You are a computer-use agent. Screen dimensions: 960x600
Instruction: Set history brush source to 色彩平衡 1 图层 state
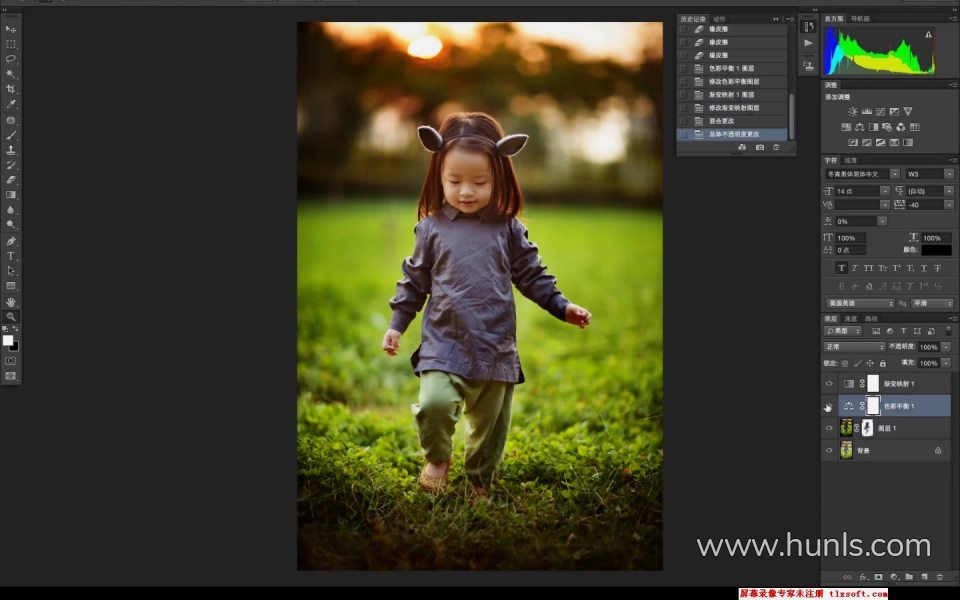[x=683, y=69]
